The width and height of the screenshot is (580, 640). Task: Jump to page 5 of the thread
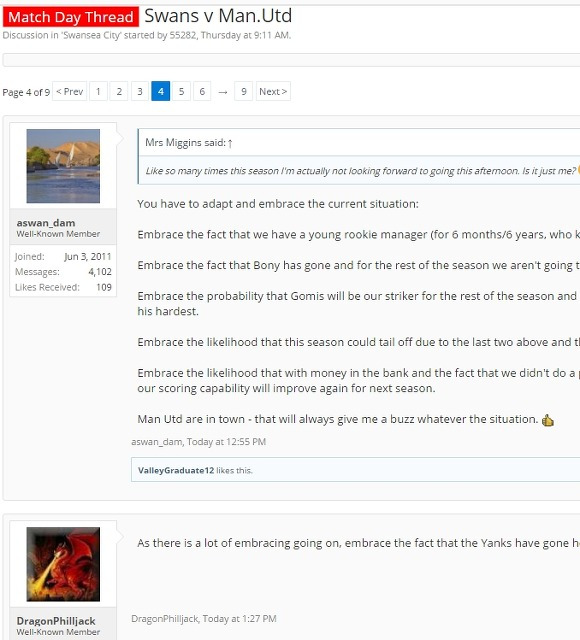181,91
